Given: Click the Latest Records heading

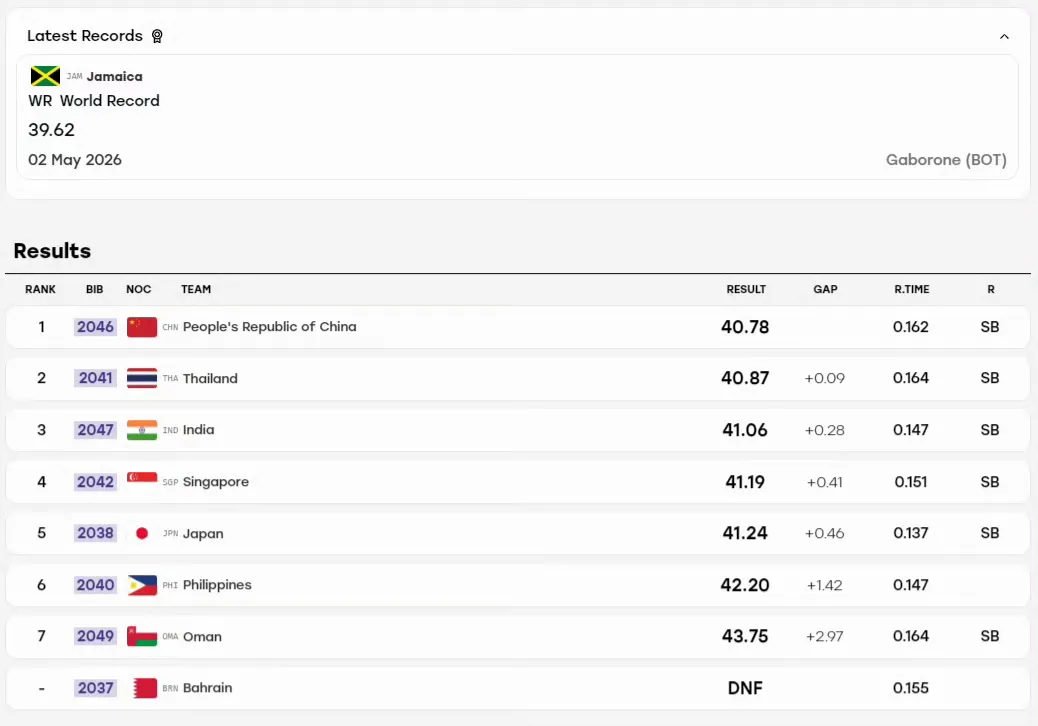Looking at the screenshot, I should click(x=85, y=36).
